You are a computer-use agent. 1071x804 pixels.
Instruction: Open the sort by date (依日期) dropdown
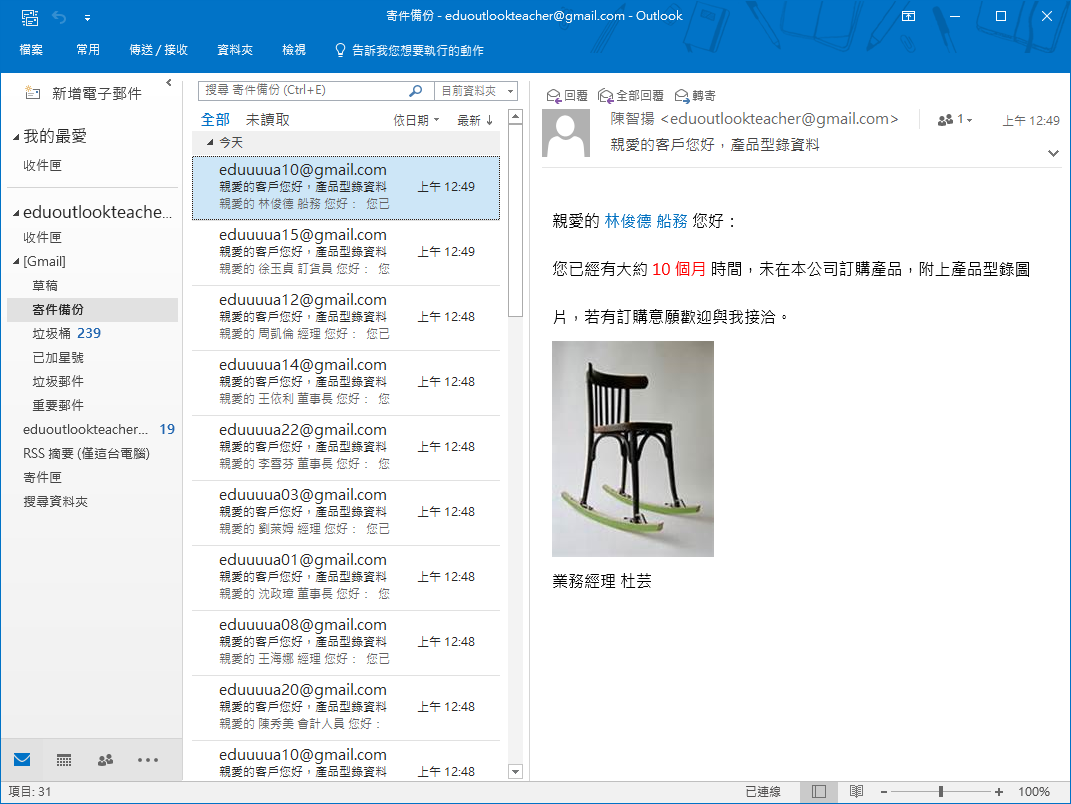coord(416,120)
